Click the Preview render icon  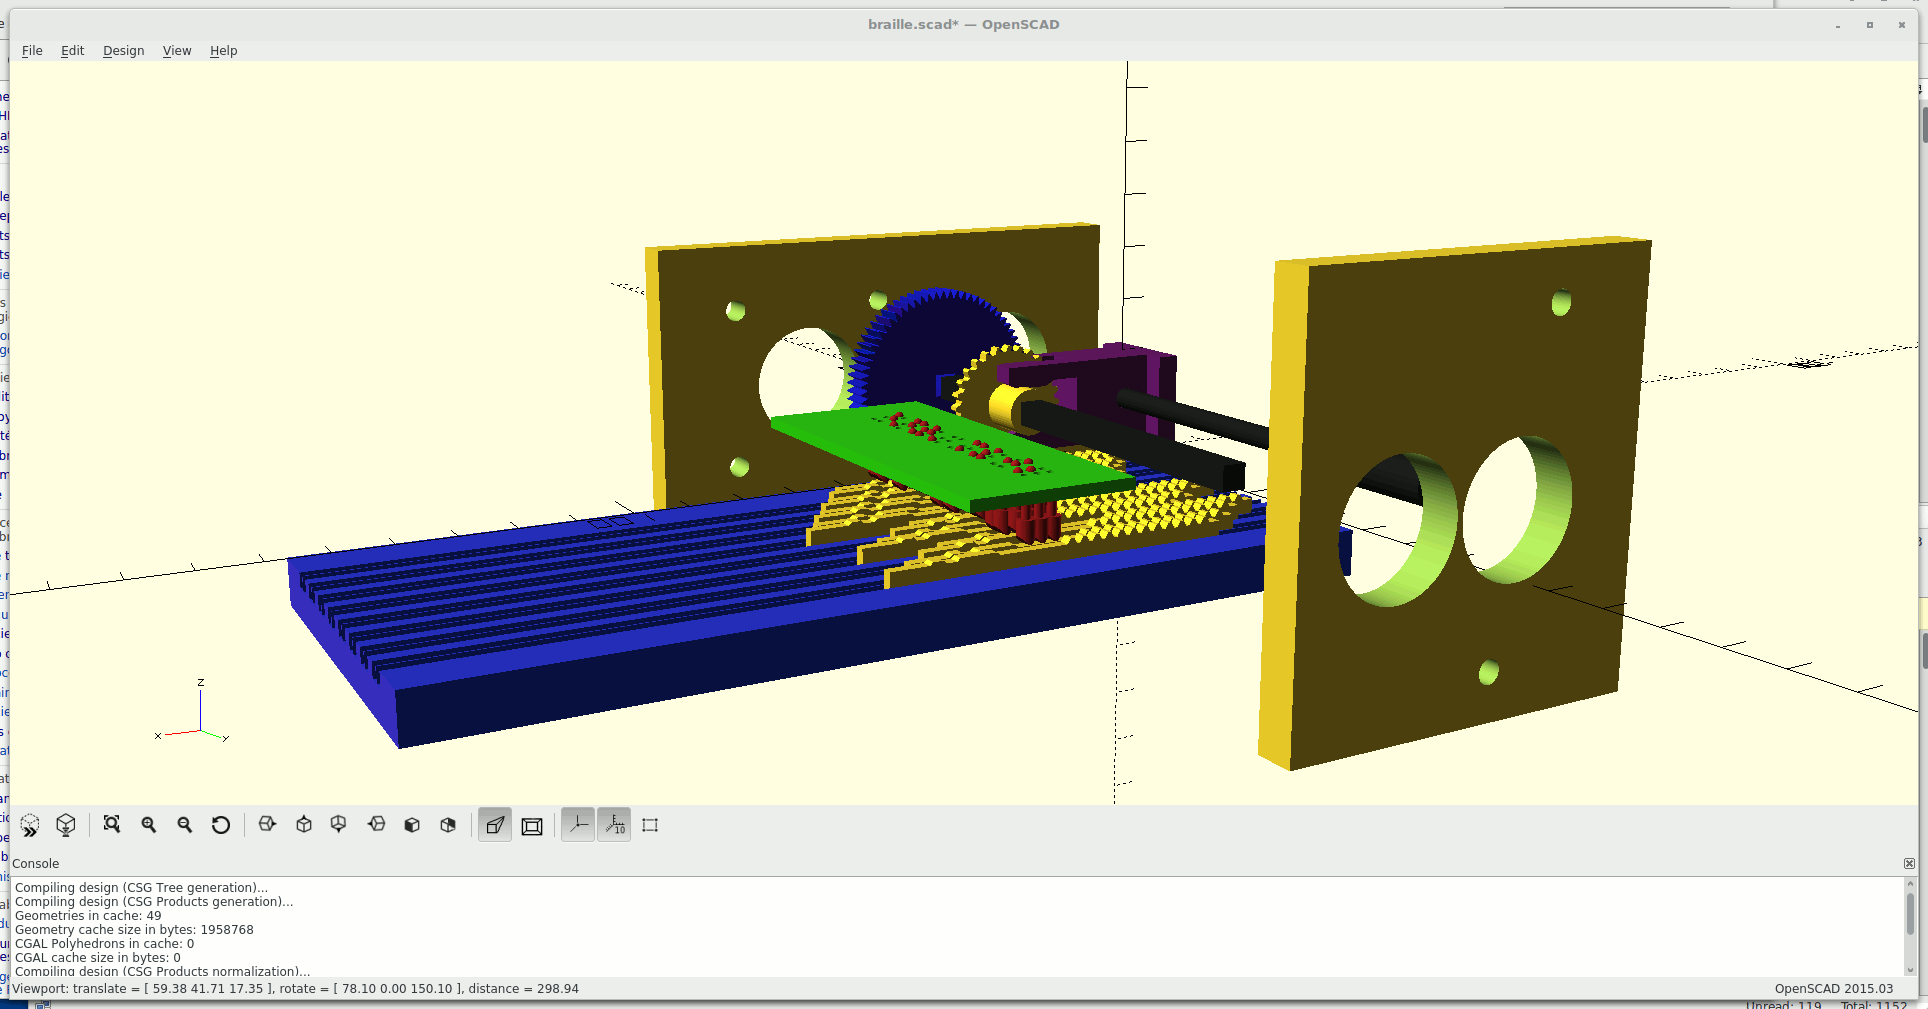pos(30,825)
